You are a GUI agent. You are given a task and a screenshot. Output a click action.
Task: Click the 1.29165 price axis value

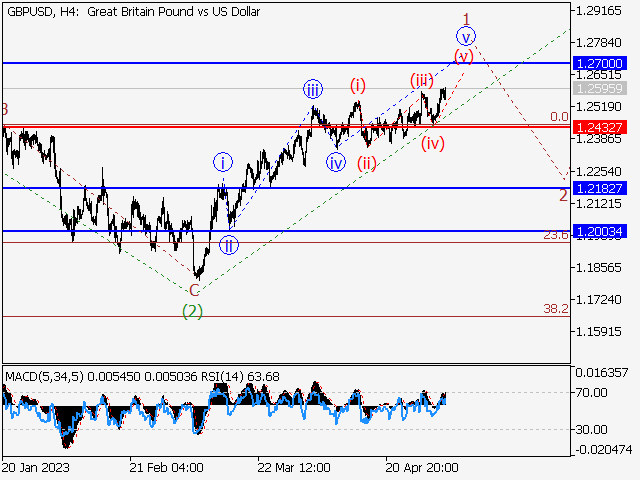click(598, 11)
